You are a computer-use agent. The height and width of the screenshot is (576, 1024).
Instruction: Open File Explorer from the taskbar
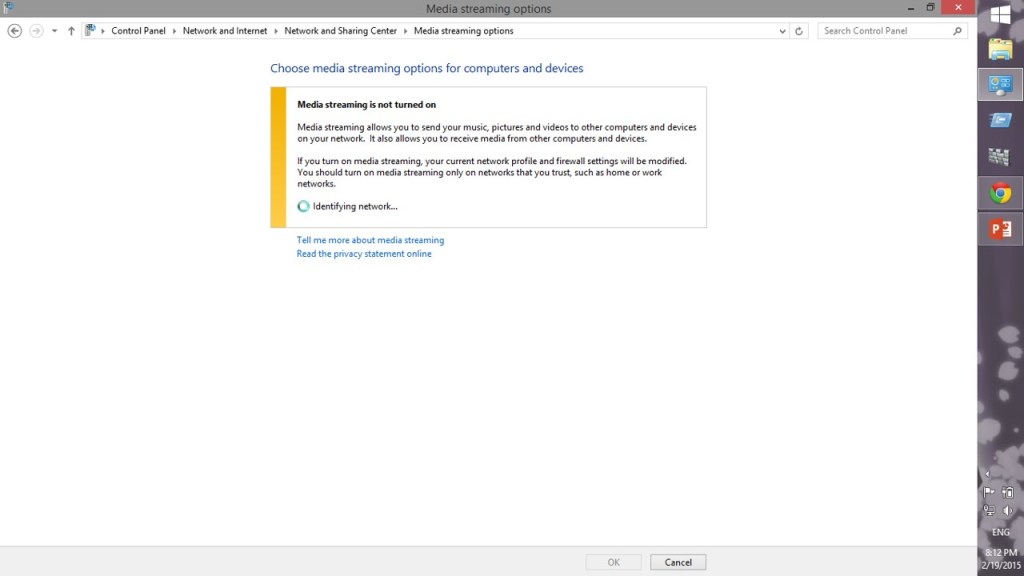tap(1000, 49)
